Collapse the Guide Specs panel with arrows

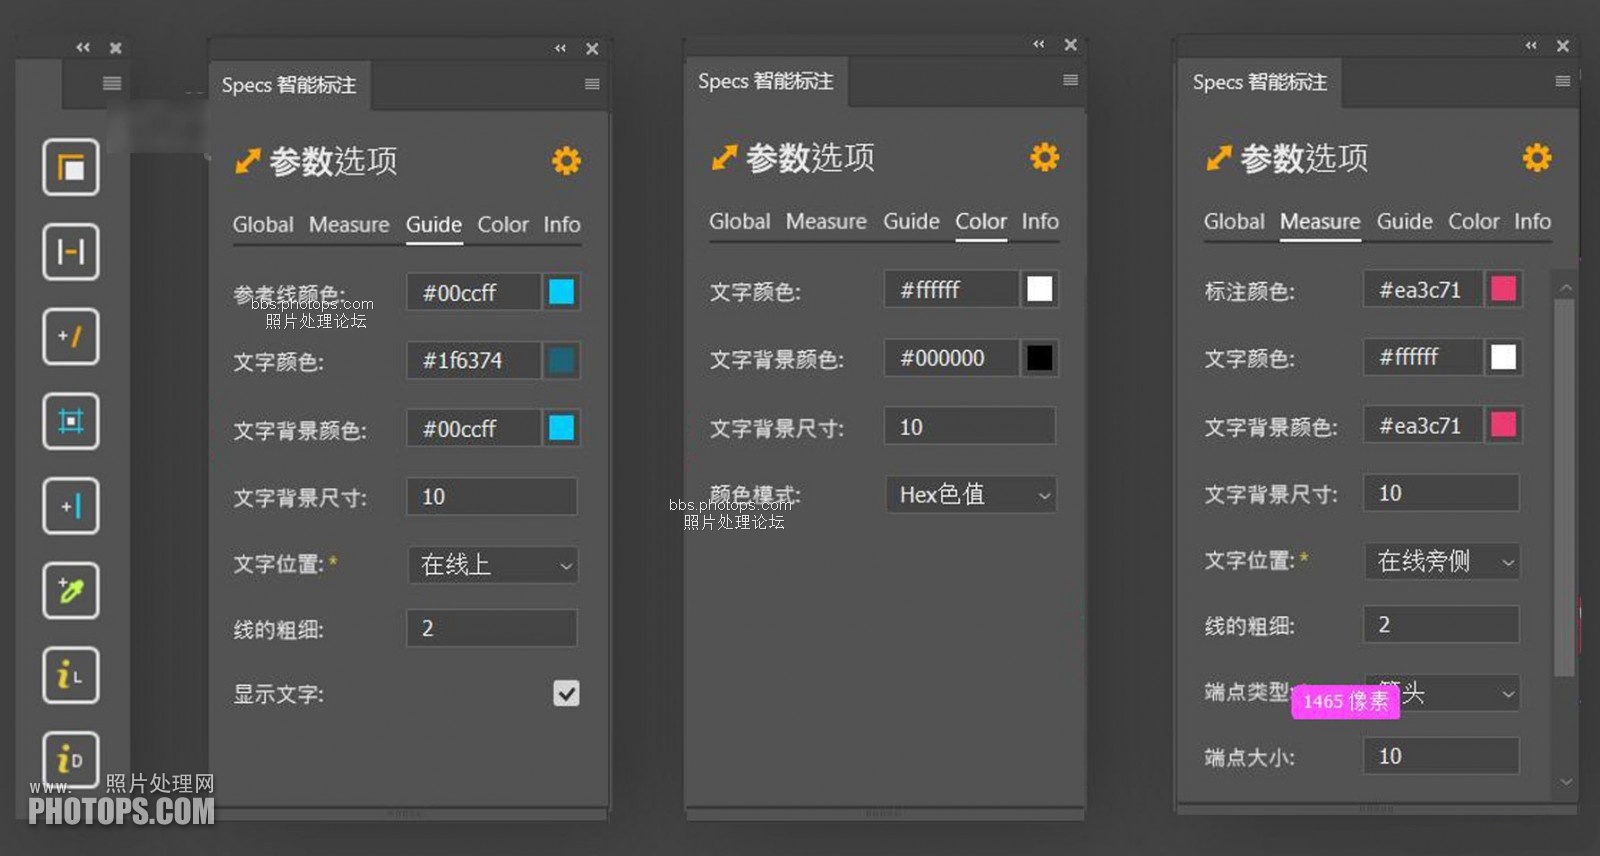[x=561, y=48]
